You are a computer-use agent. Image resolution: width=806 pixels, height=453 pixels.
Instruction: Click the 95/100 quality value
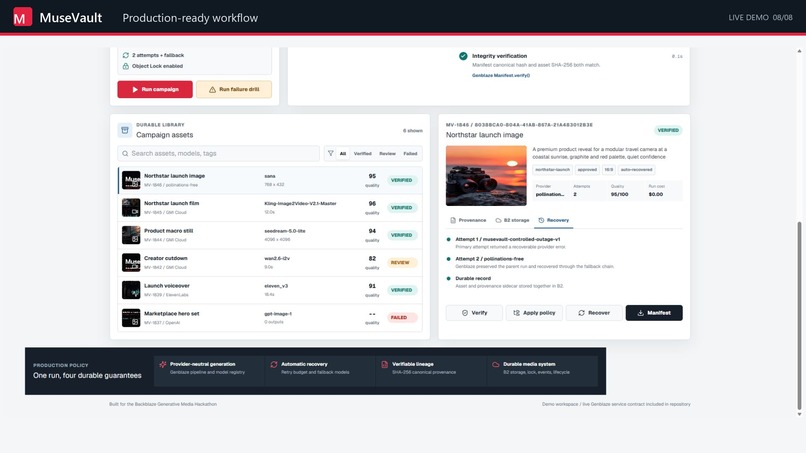[x=619, y=194]
